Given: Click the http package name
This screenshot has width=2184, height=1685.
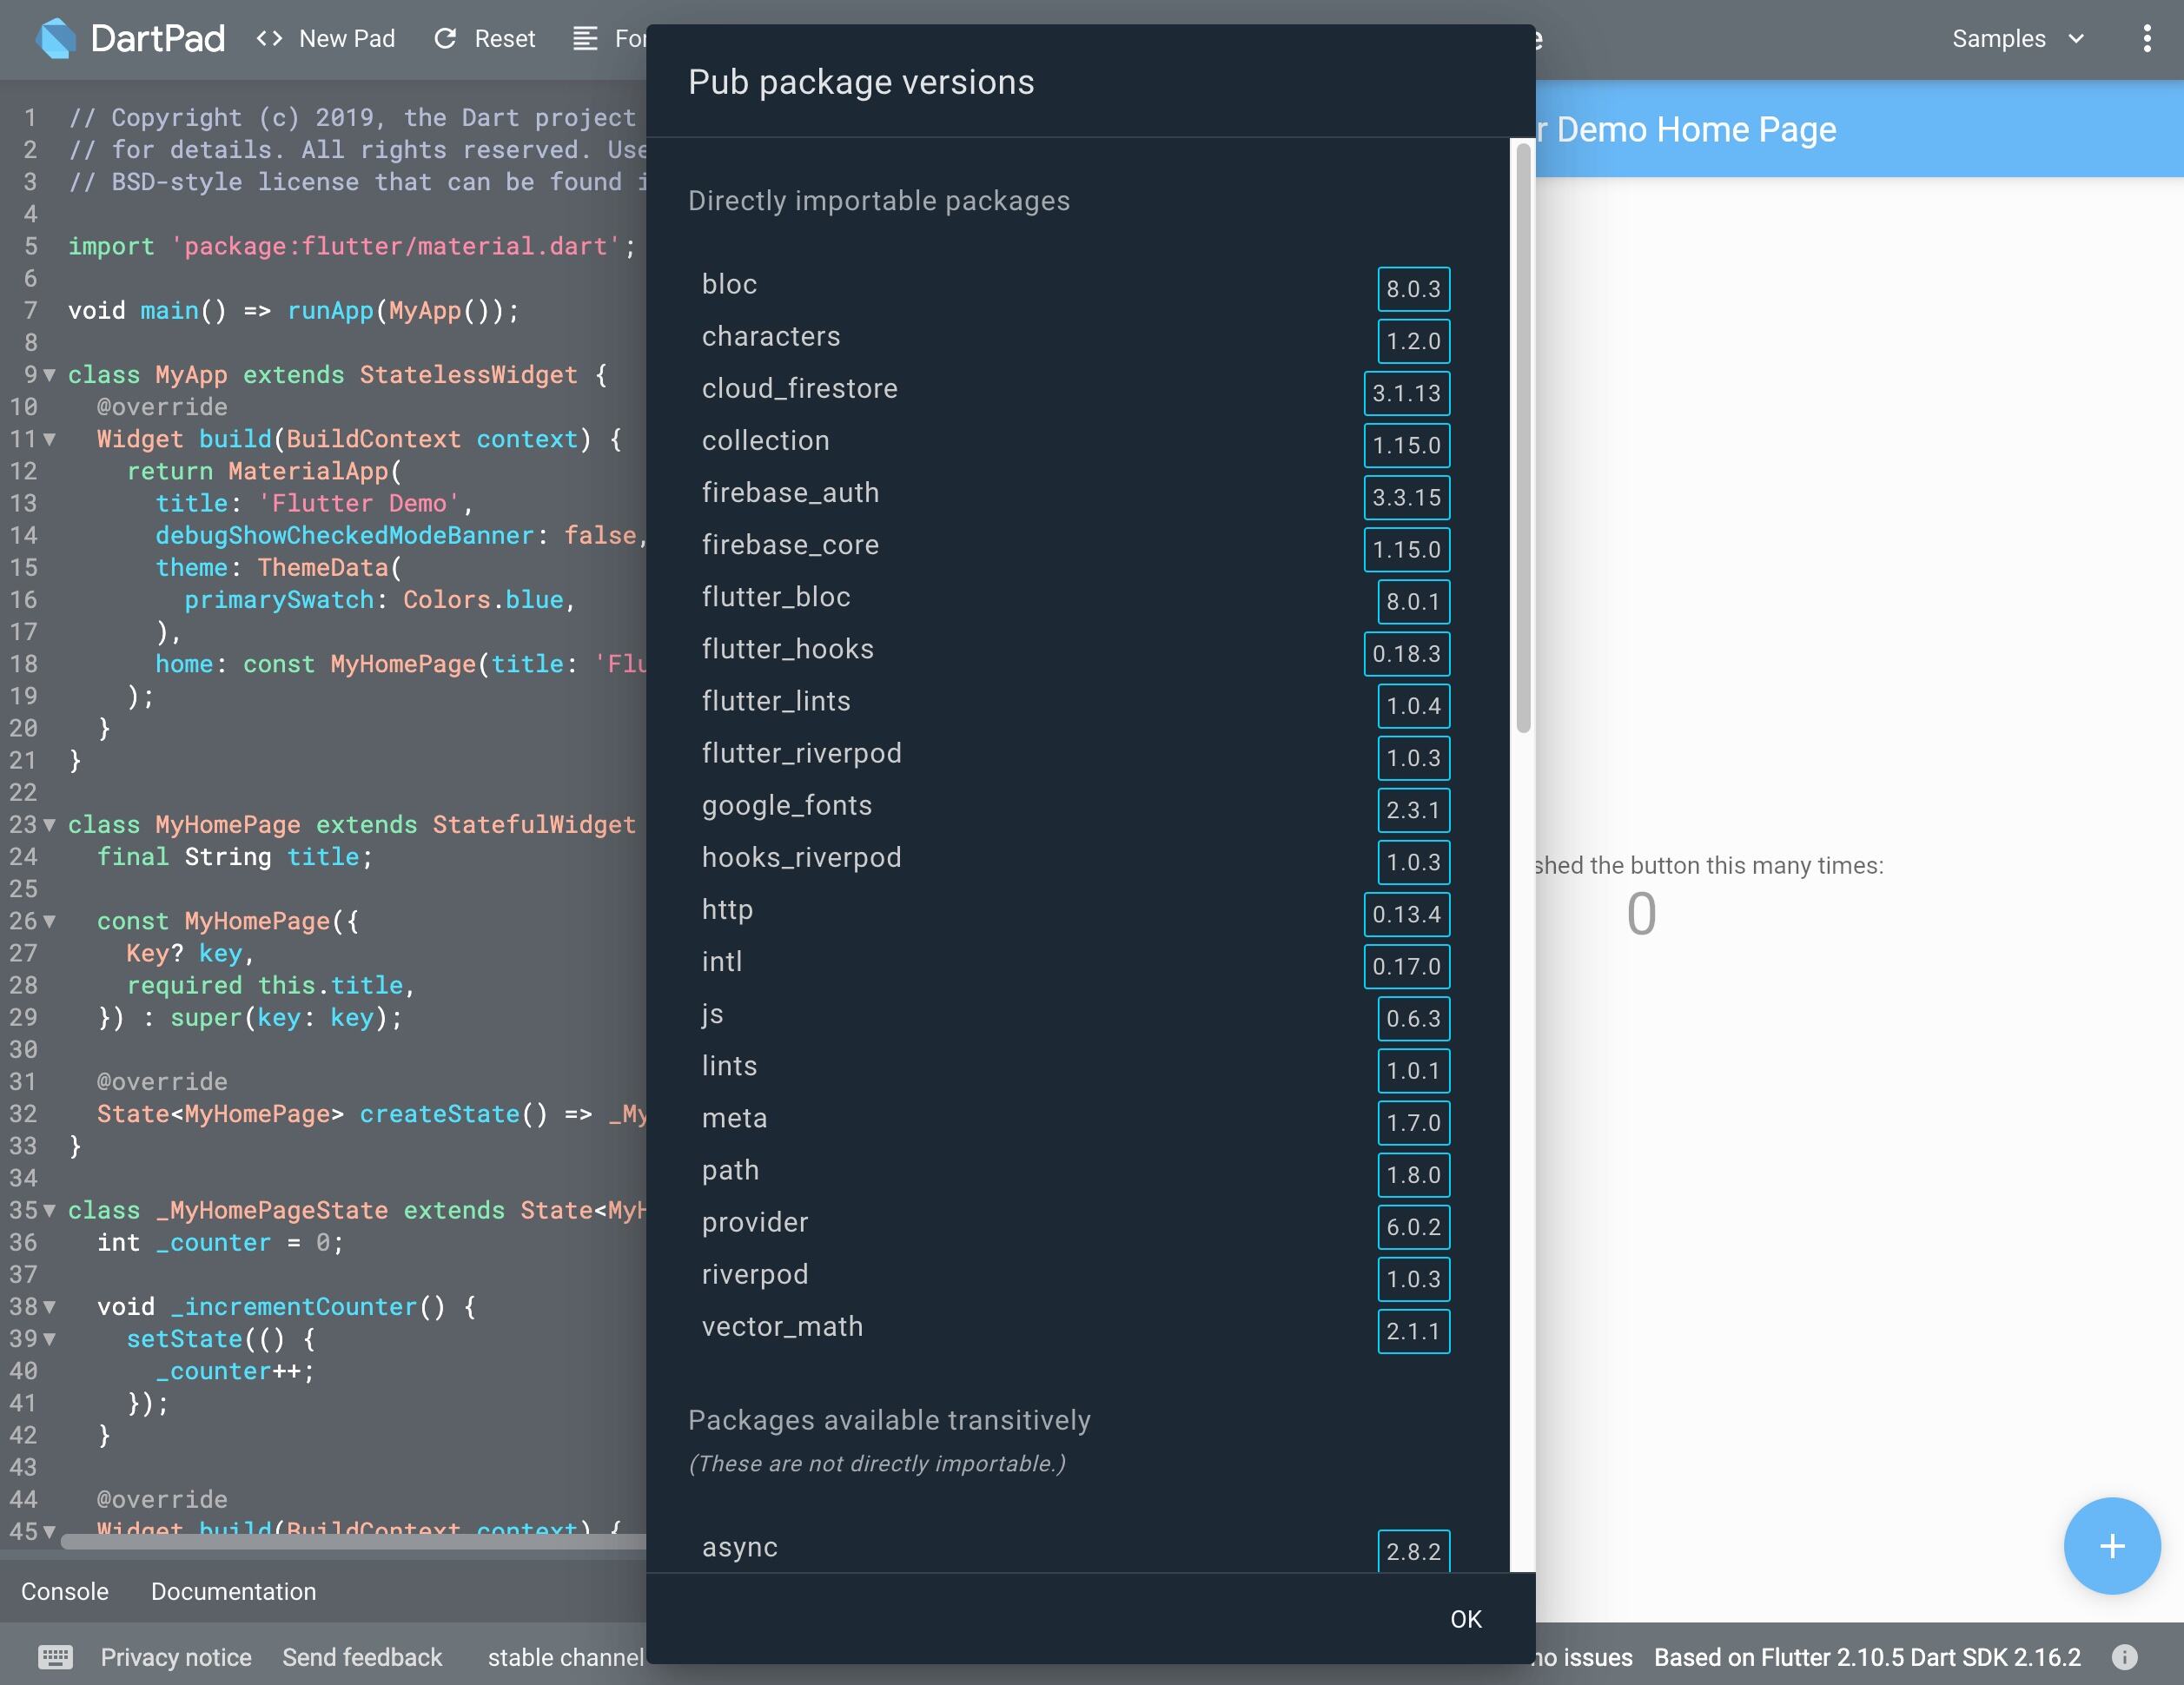Looking at the screenshot, I should tap(727, 909).
